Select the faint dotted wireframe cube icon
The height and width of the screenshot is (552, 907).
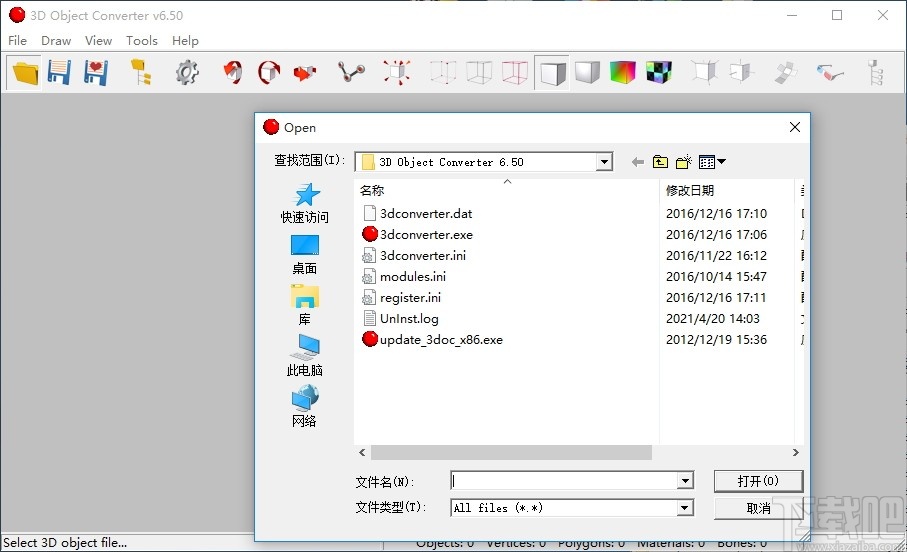click(443, 73)
